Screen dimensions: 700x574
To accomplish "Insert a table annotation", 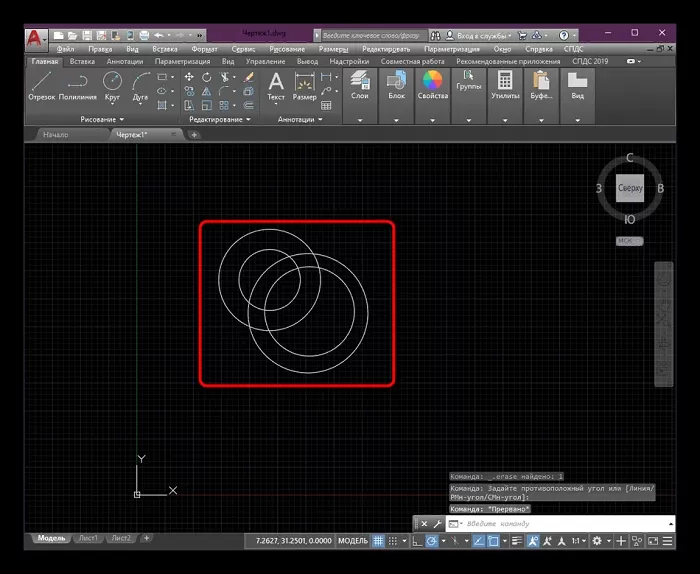I will click(x=326, y=106).
